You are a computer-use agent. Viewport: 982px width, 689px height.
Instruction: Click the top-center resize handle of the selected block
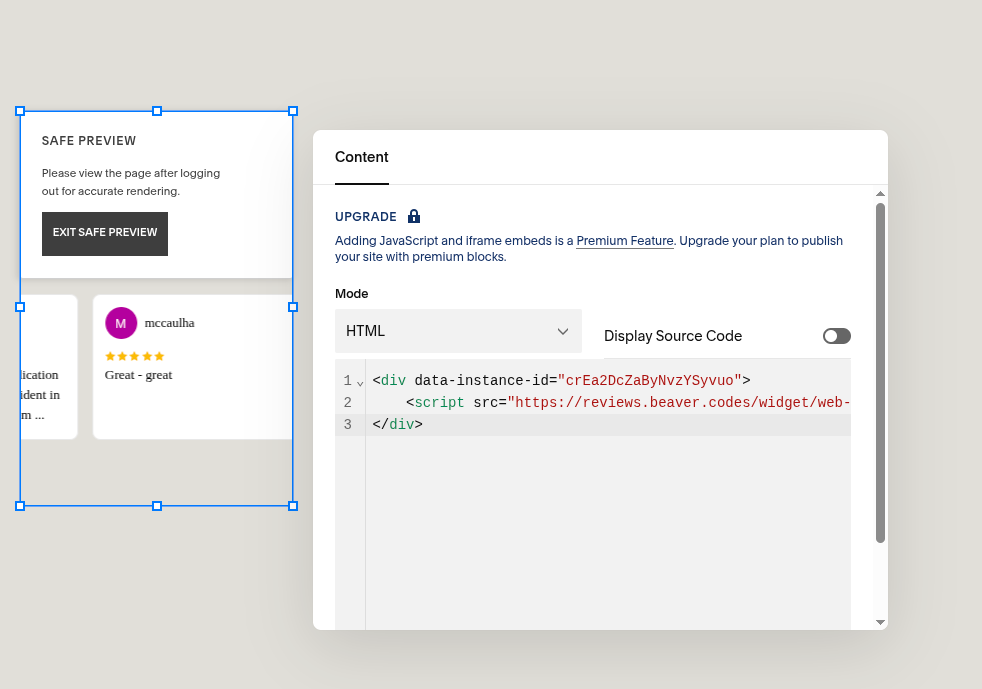coord(157,111)
